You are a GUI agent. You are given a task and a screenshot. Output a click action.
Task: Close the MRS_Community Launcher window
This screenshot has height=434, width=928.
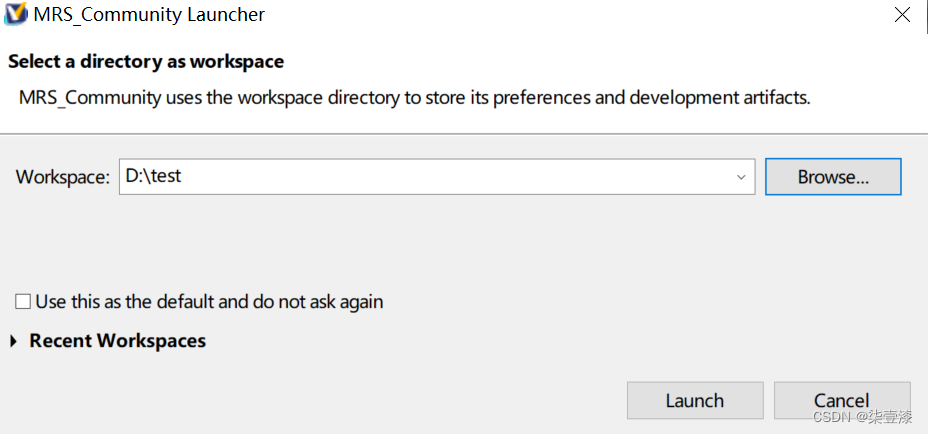[x=903, y=15]
